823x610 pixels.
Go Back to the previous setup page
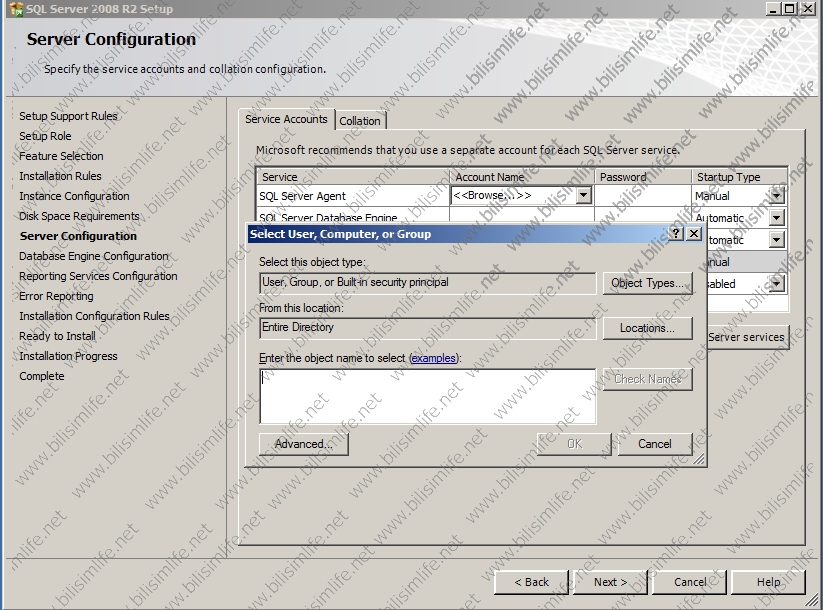pos(531,582)
